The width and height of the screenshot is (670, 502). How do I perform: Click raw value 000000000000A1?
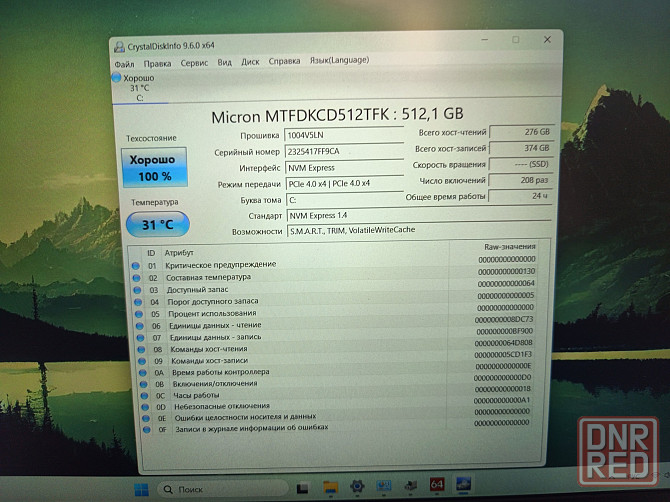pos(502,400)
